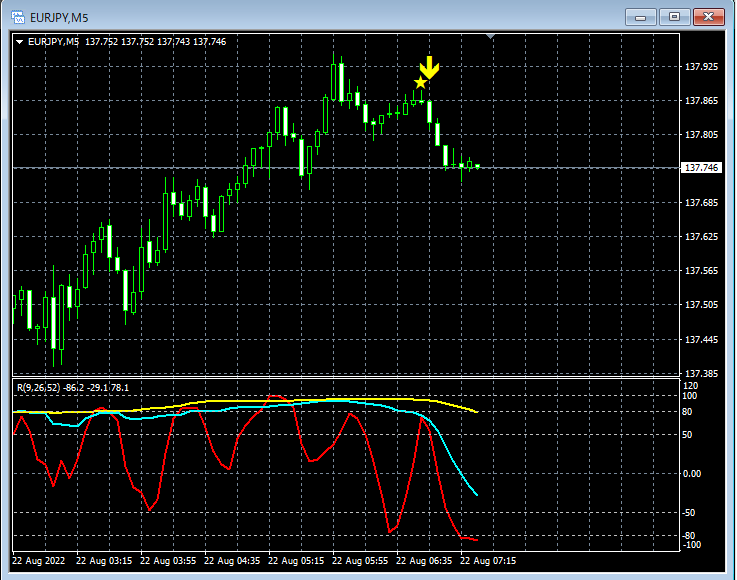Click the 22 Aug 07:15 time label
737x580 pixels.
point(487,561)
